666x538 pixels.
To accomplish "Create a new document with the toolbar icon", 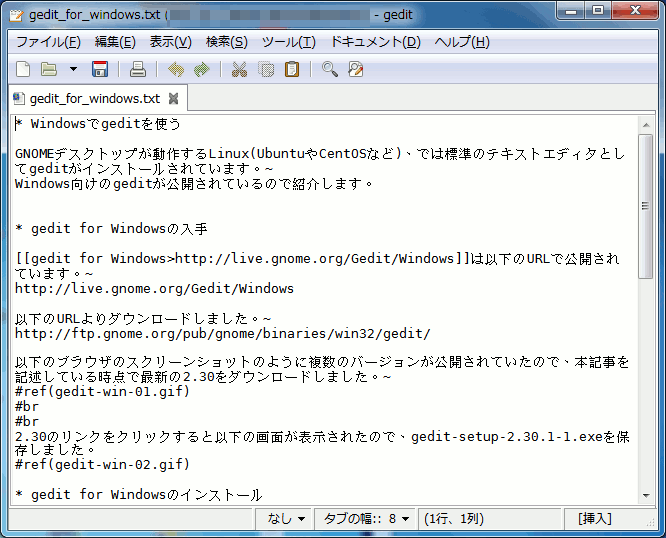I will point(24,69).
